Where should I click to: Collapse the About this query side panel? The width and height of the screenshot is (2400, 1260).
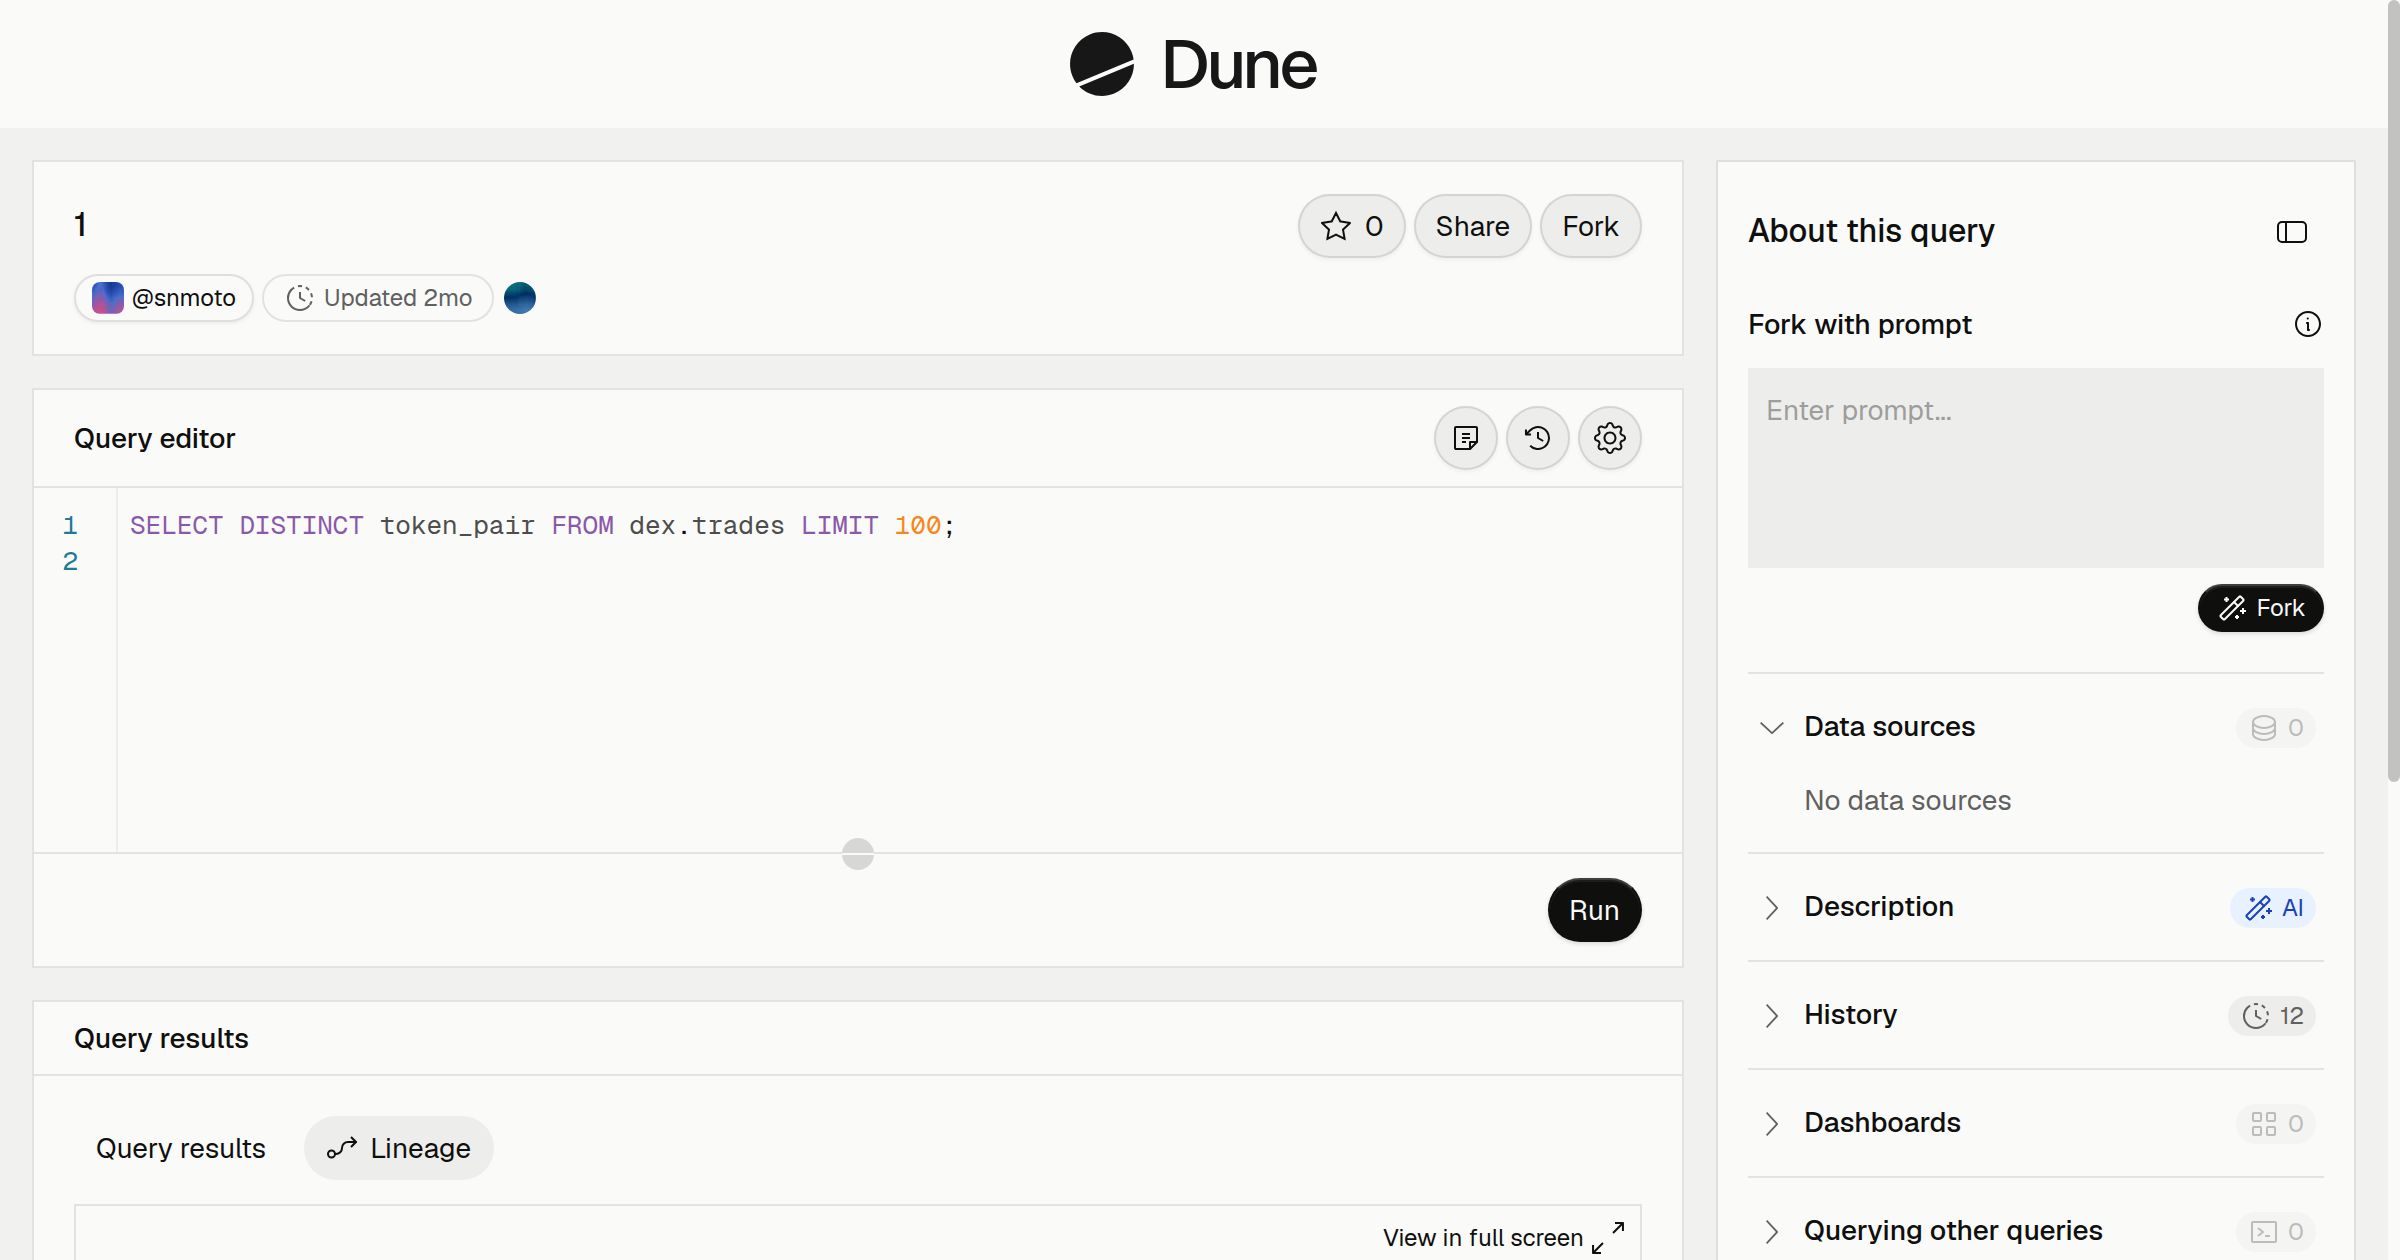pos(2291,232)
